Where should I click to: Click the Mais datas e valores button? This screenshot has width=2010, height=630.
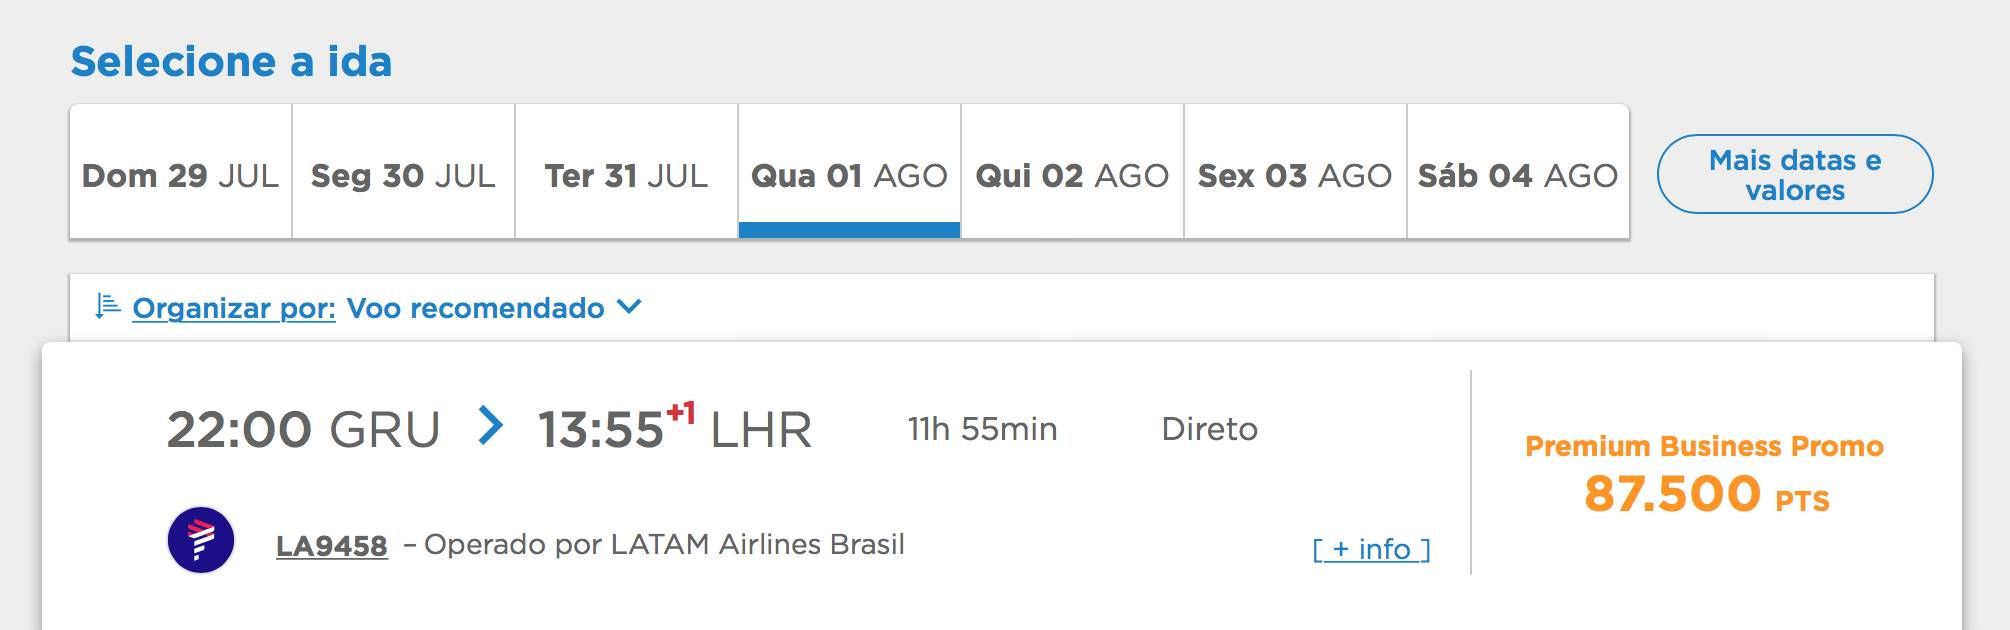point(1795,174)
